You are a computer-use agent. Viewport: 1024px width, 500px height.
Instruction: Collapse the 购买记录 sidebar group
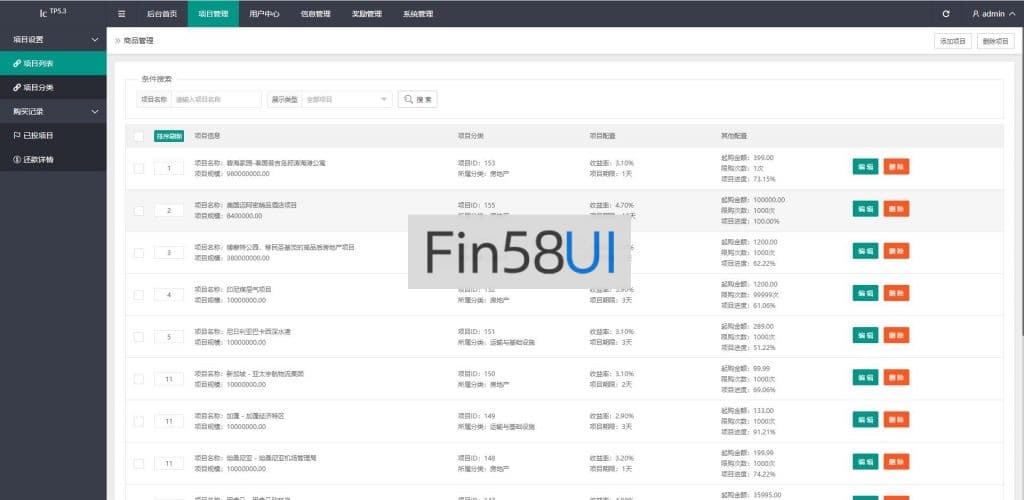[95, 111]
